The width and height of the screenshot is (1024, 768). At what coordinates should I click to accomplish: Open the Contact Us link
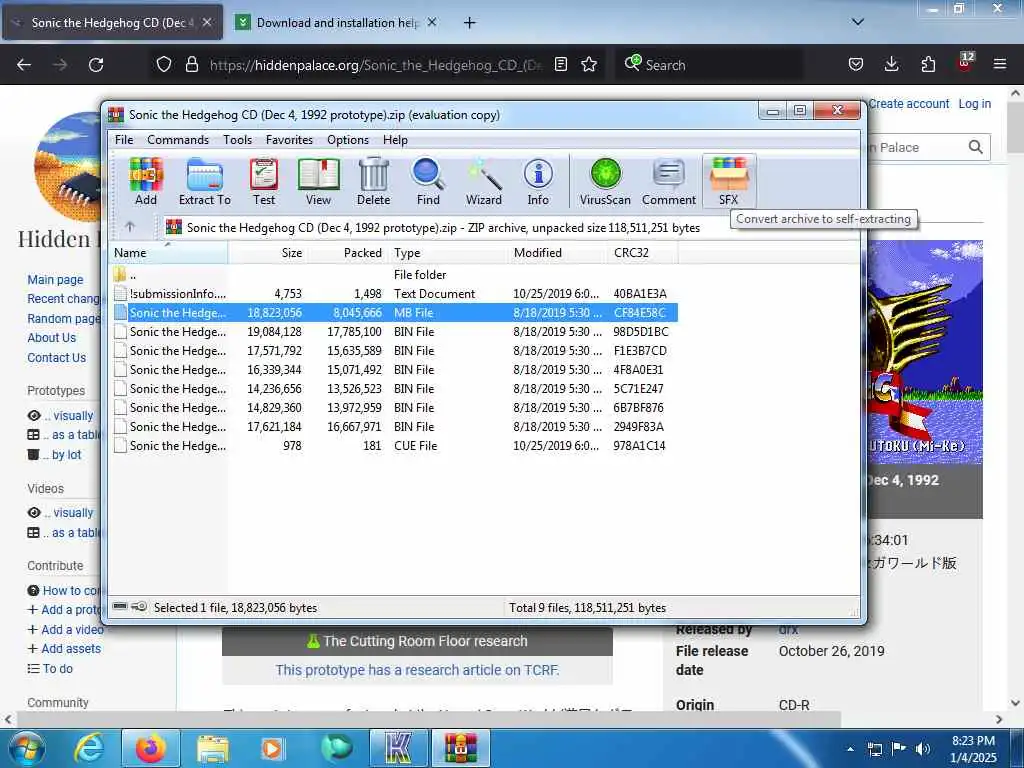click(x=57, y=358)
